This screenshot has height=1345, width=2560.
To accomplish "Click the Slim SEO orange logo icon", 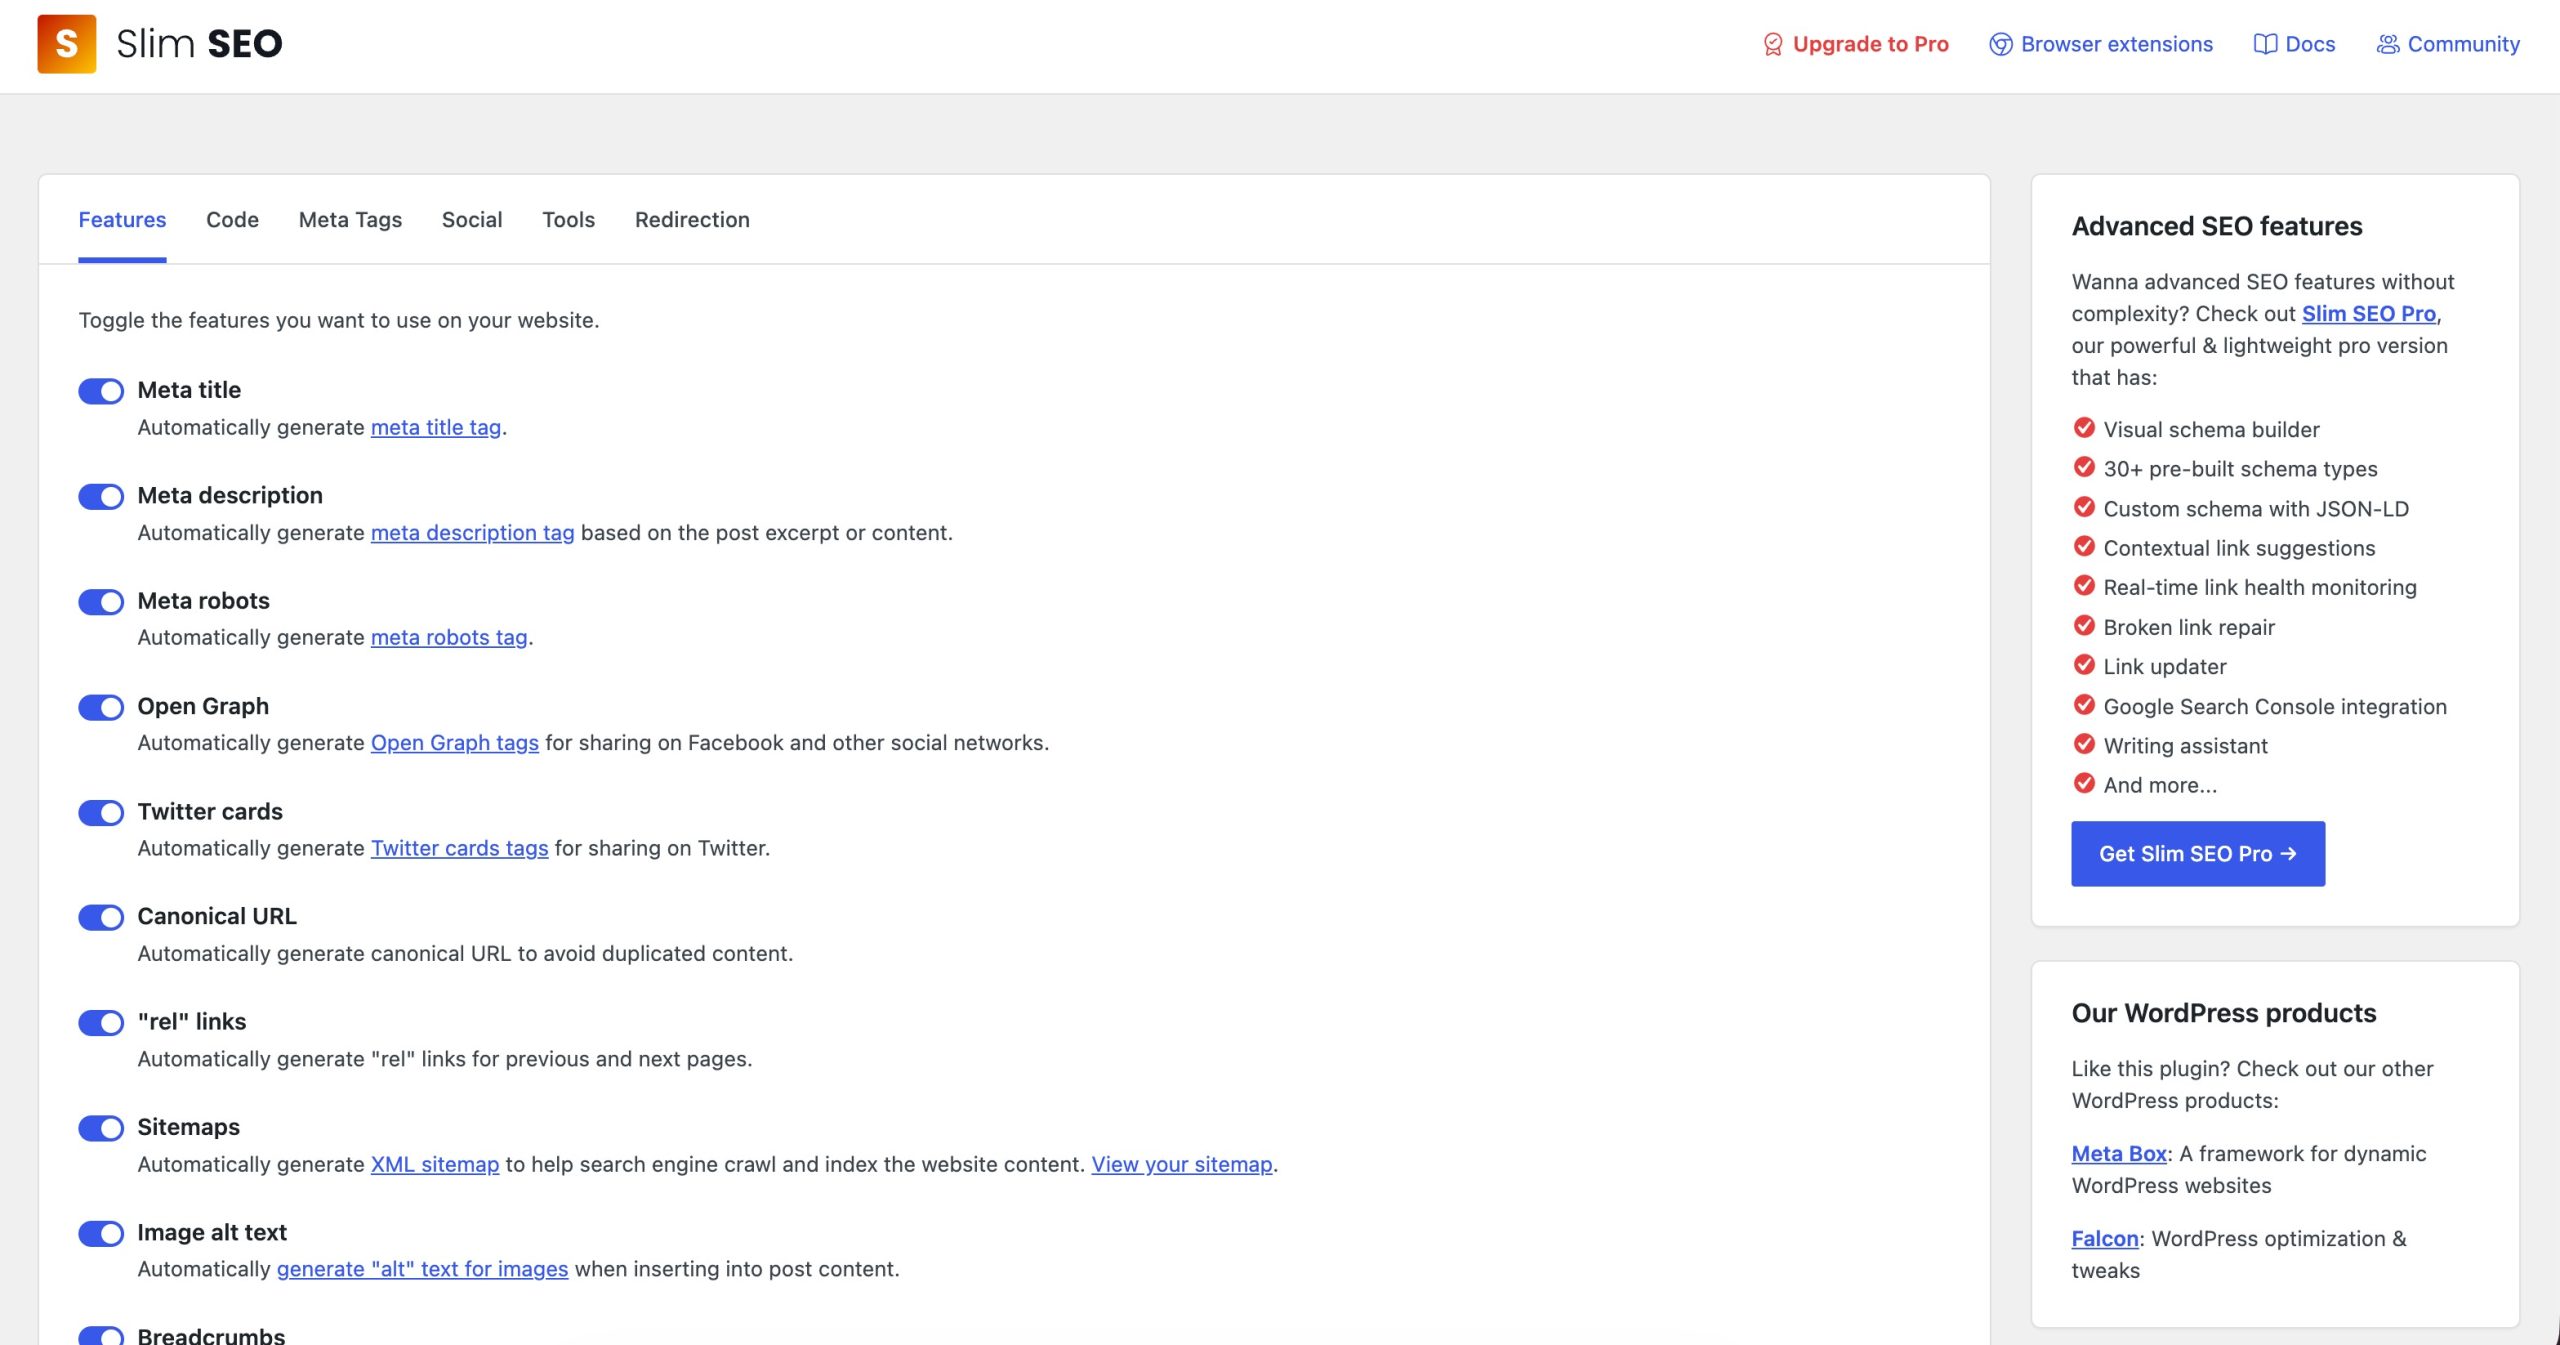I will [x=66, y=43].
